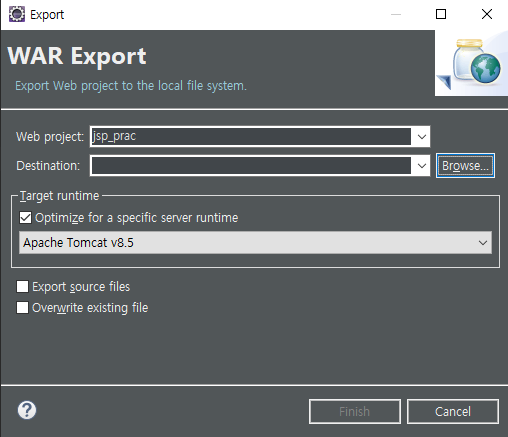Click the Cancel button

point(453,411)
